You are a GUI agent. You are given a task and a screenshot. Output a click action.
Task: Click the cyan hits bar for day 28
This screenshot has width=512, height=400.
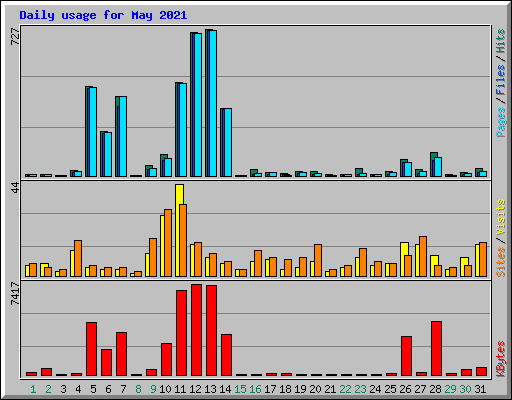click(438, 167)
